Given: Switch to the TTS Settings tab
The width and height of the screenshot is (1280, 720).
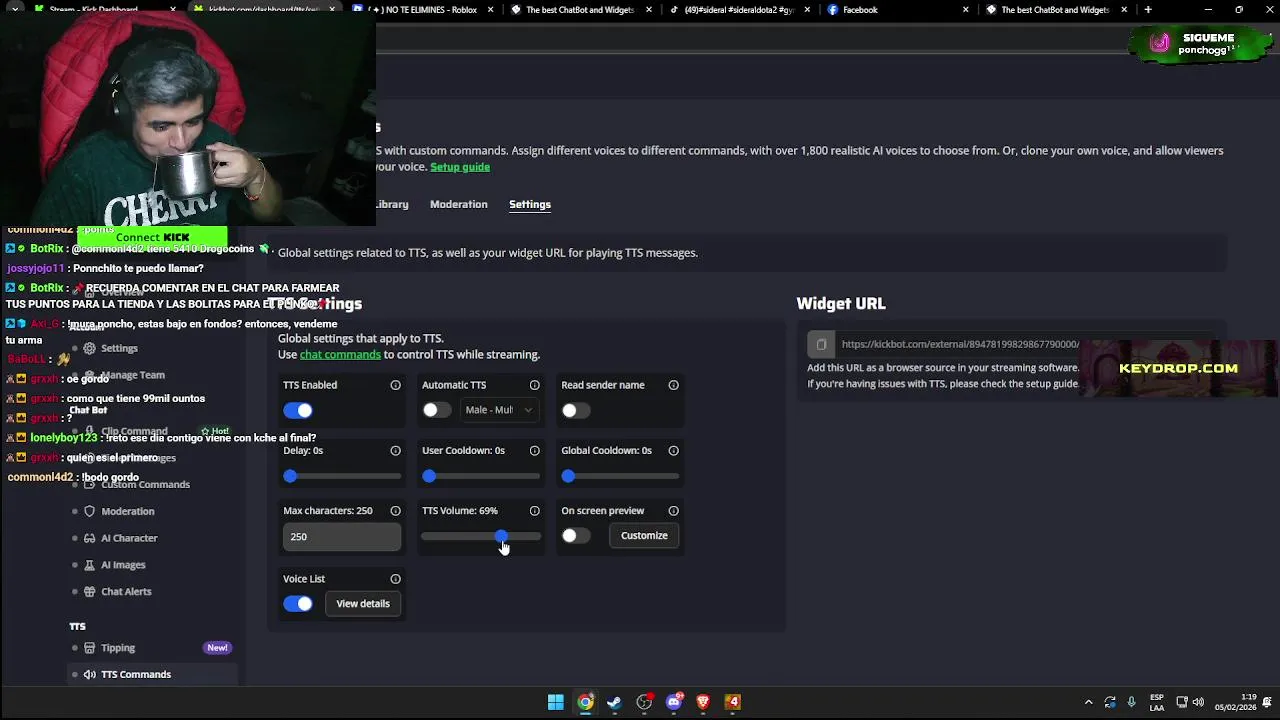Looking at the screenshot, I should pyautogui.click(x=530, y=204).
